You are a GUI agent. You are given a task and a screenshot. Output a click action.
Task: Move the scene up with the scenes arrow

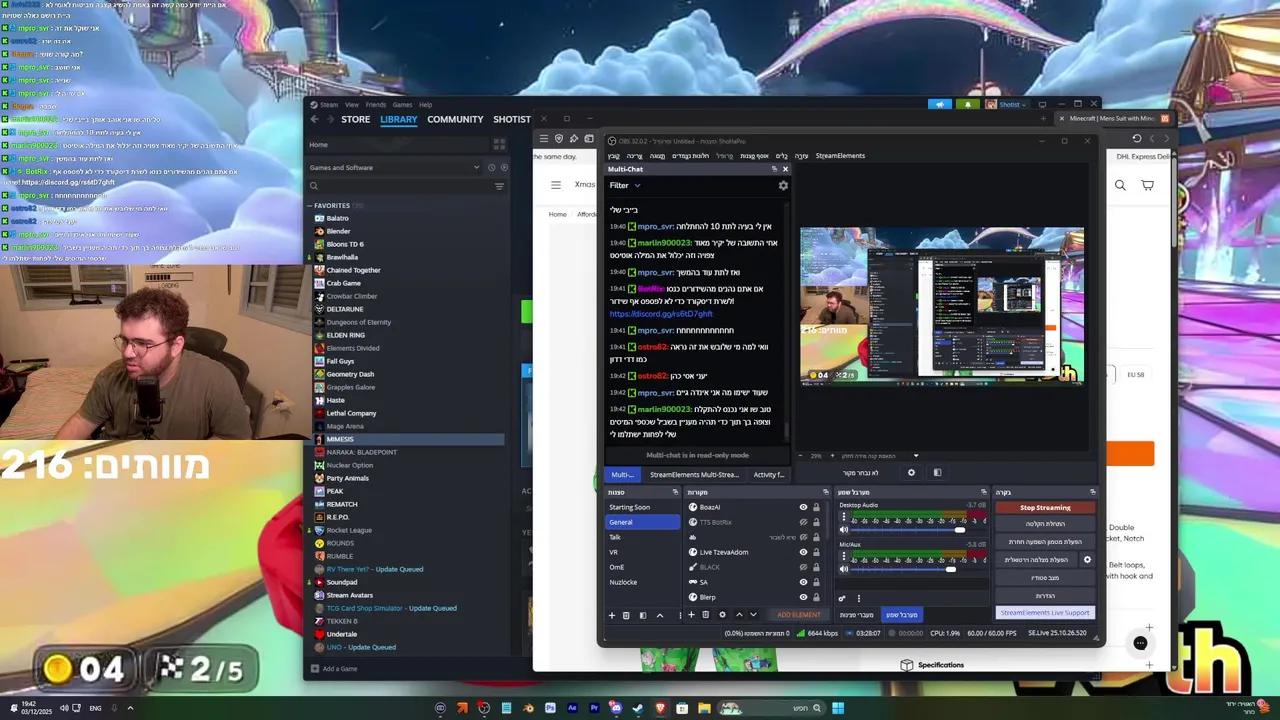(x=659, y=615)
